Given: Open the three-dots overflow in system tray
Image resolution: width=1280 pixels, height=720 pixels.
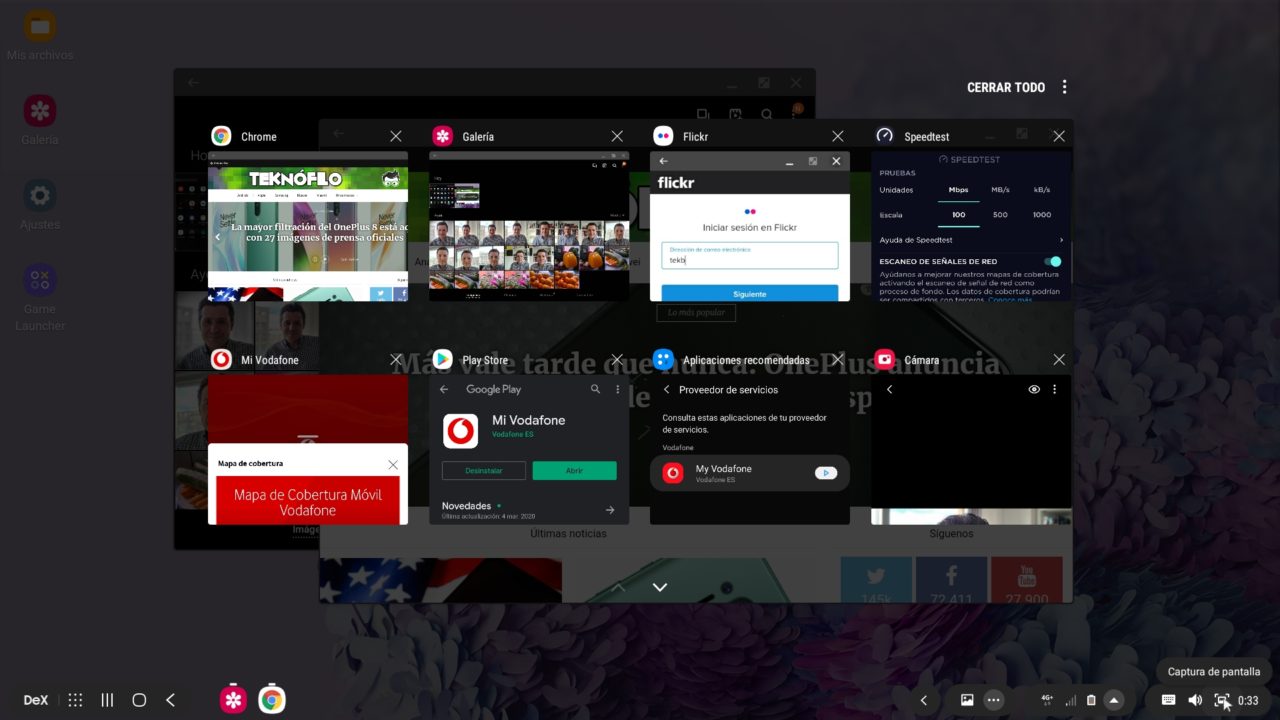Looking at the screenshot, I should (x=993, y=700).
